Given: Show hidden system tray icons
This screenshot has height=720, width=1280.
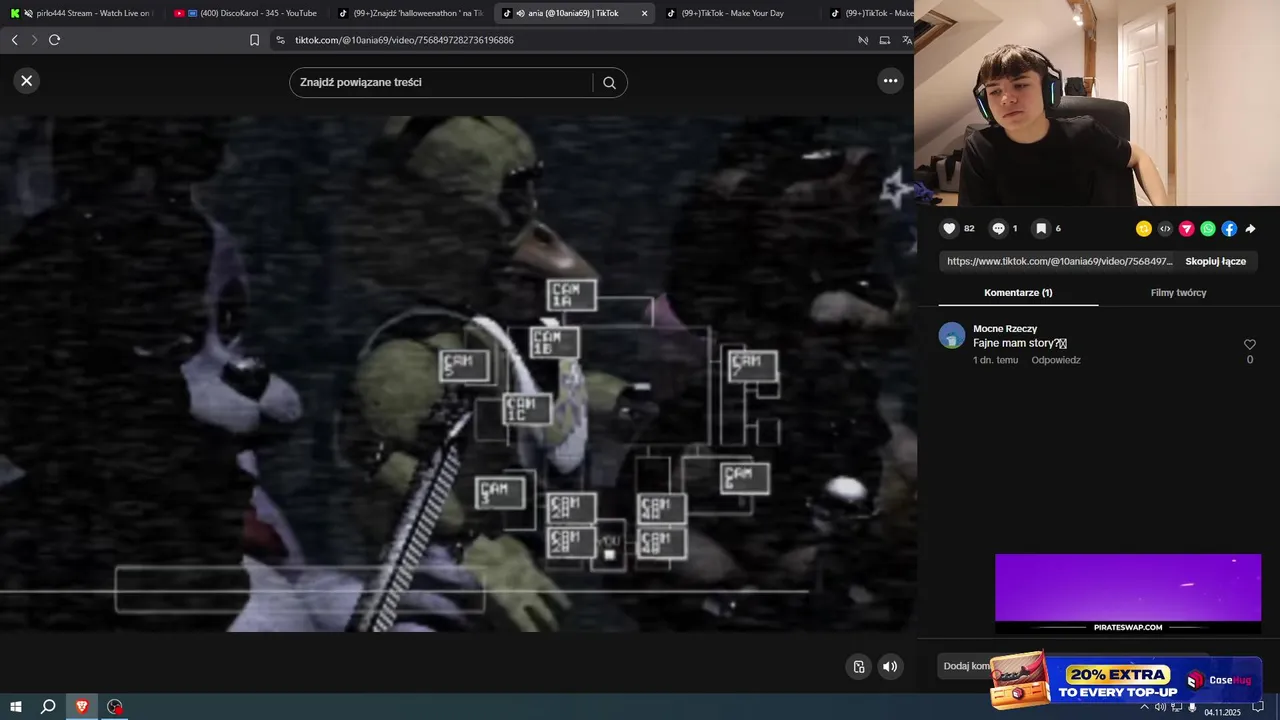Looking at the screenshot, I should click(x=1145, y=707).
